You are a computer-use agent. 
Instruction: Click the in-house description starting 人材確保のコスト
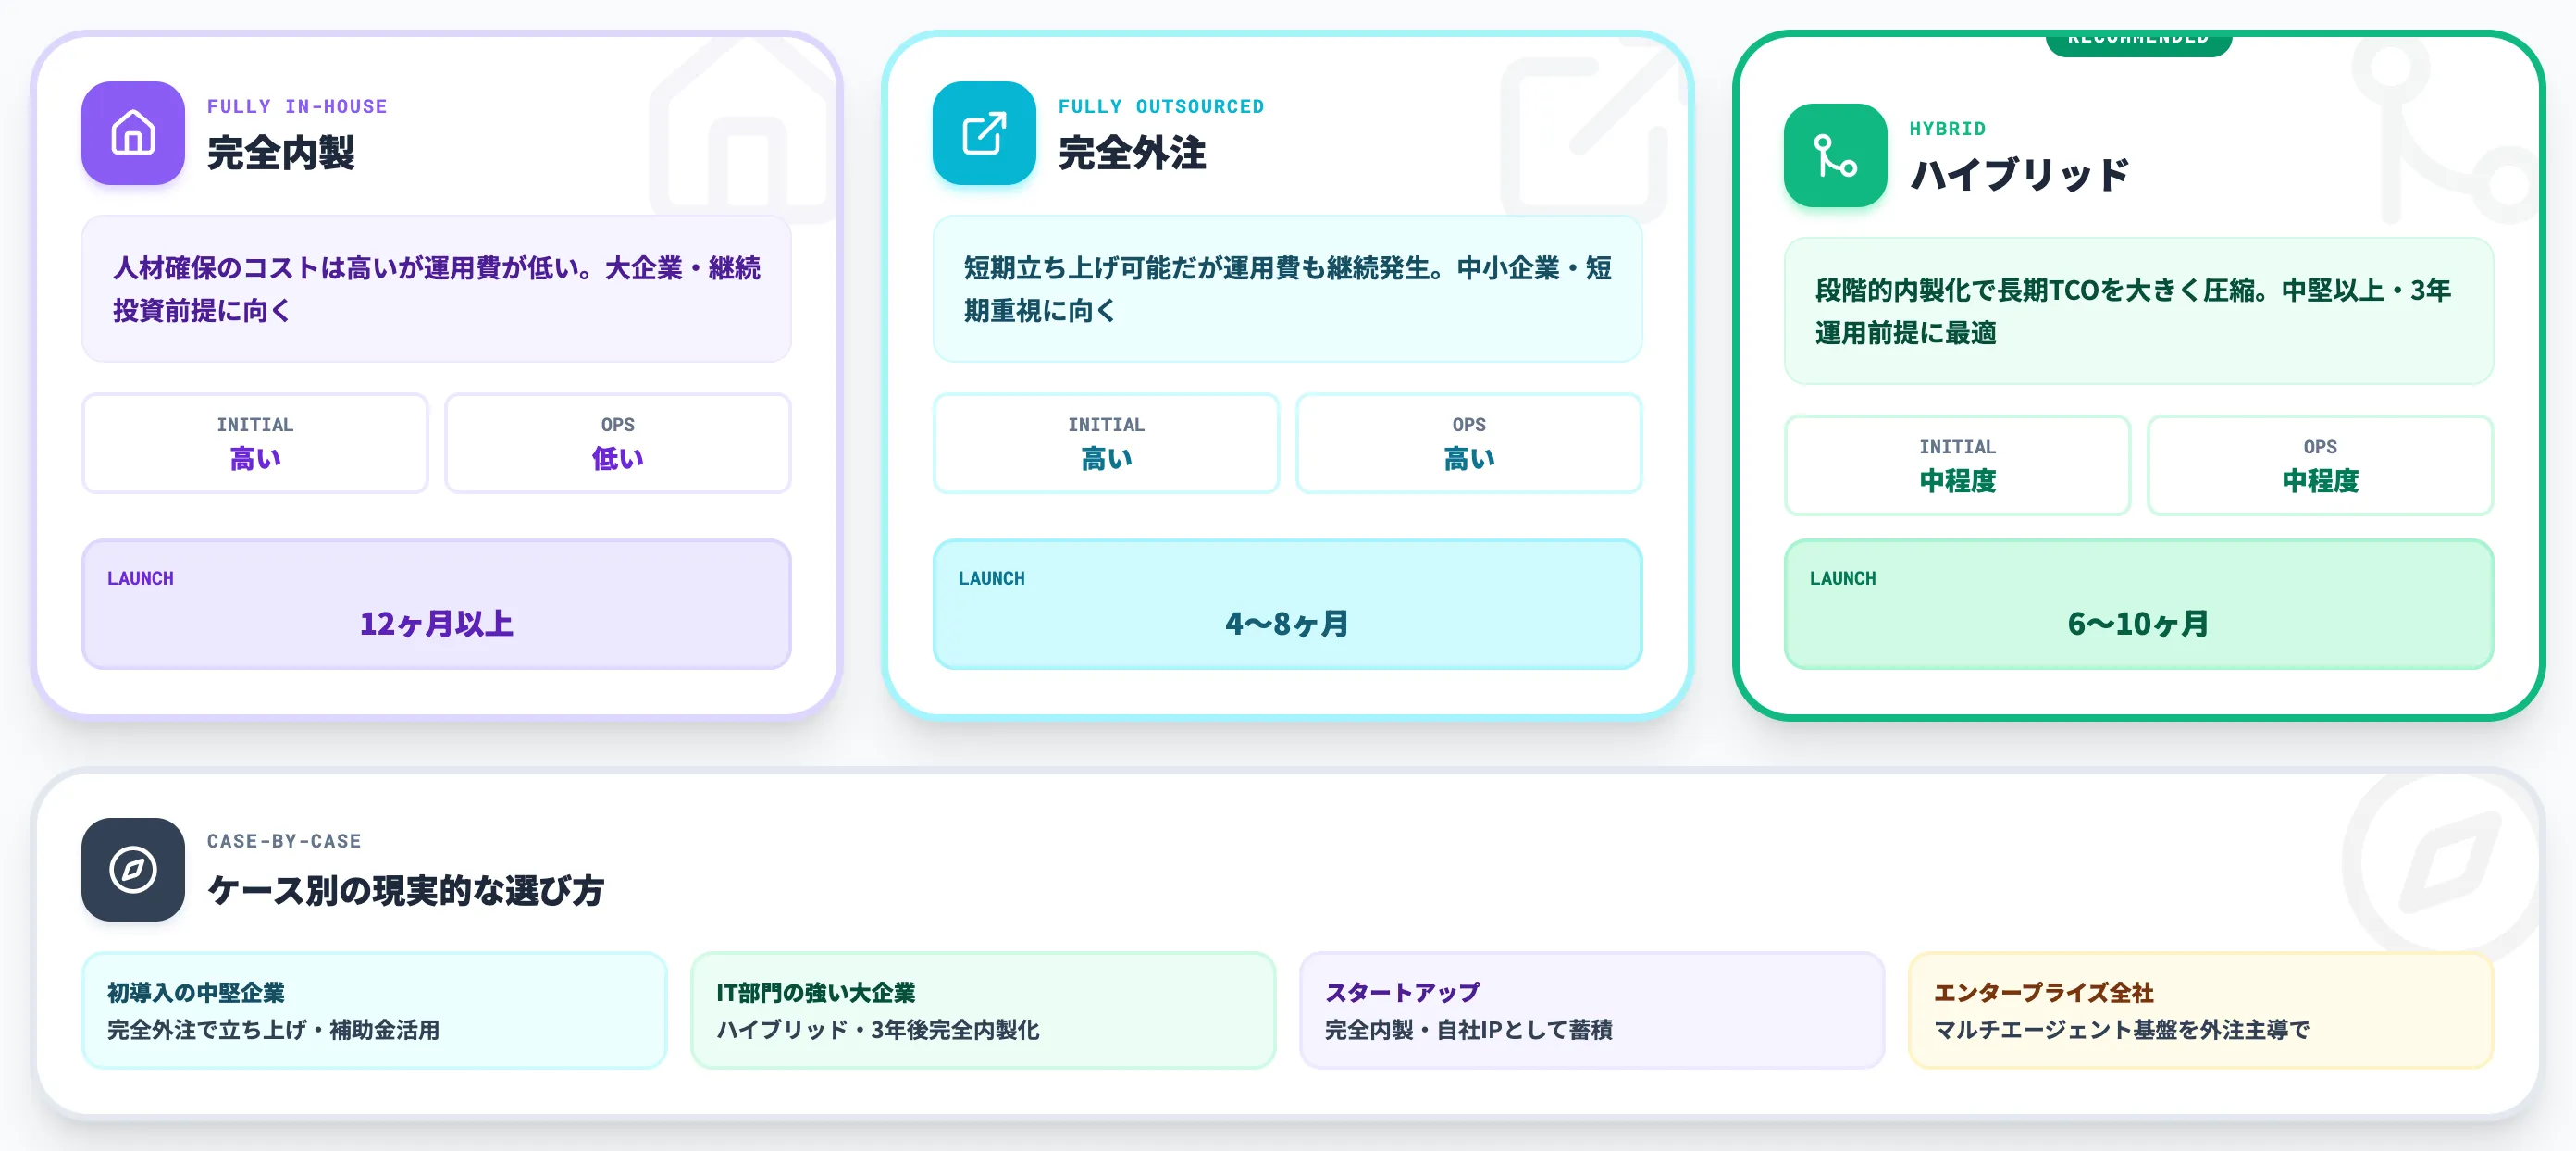click(x=436, y=289)
